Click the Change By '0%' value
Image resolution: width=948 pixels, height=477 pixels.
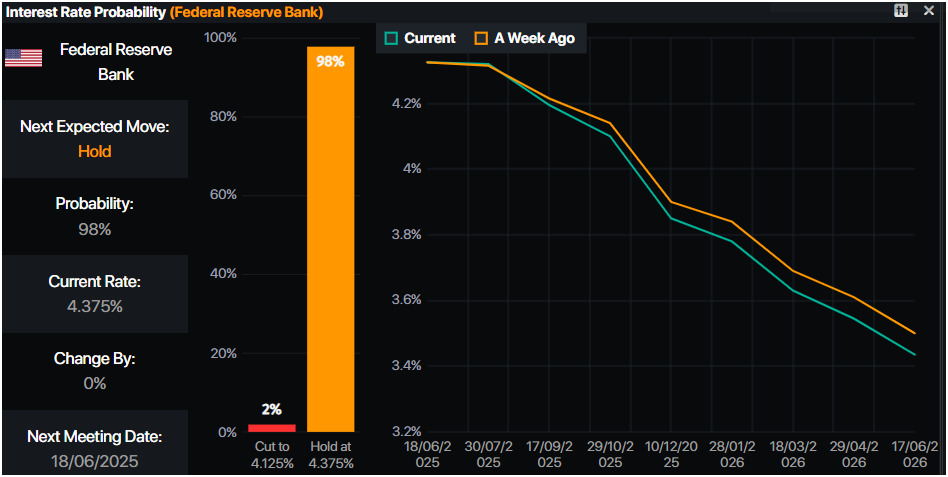[x=95, y=383]
